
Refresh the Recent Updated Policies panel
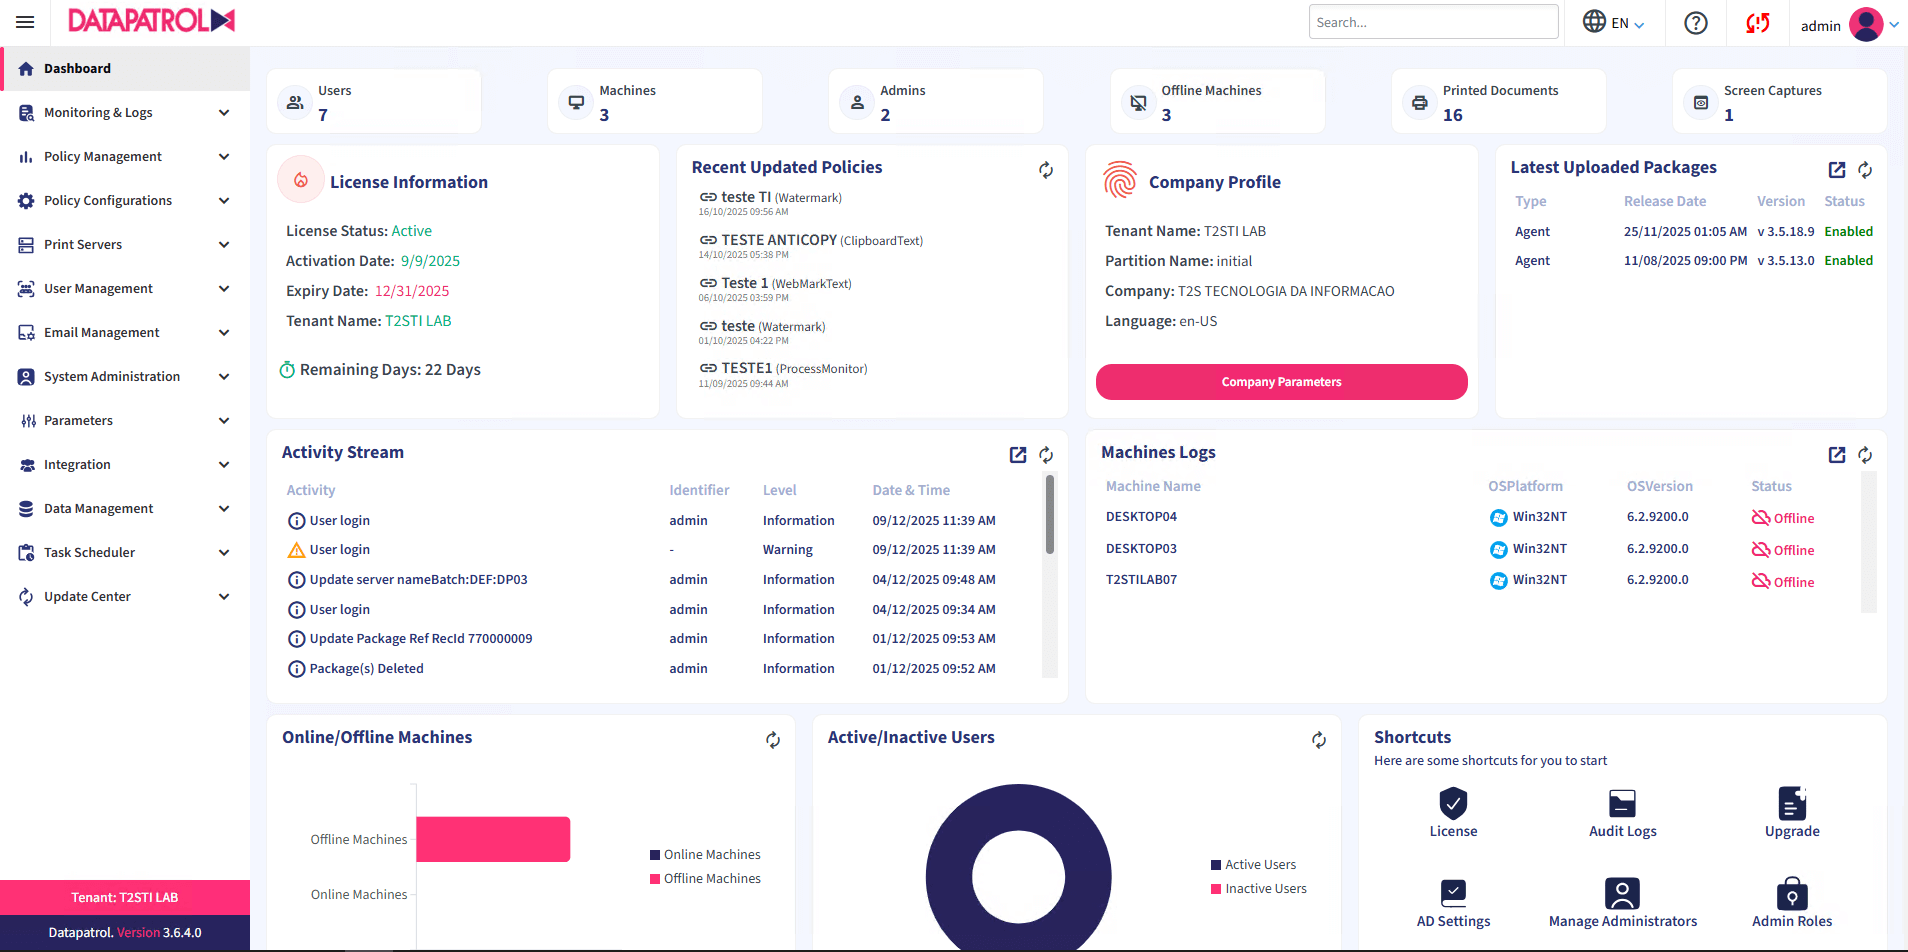pos(1045,170)
